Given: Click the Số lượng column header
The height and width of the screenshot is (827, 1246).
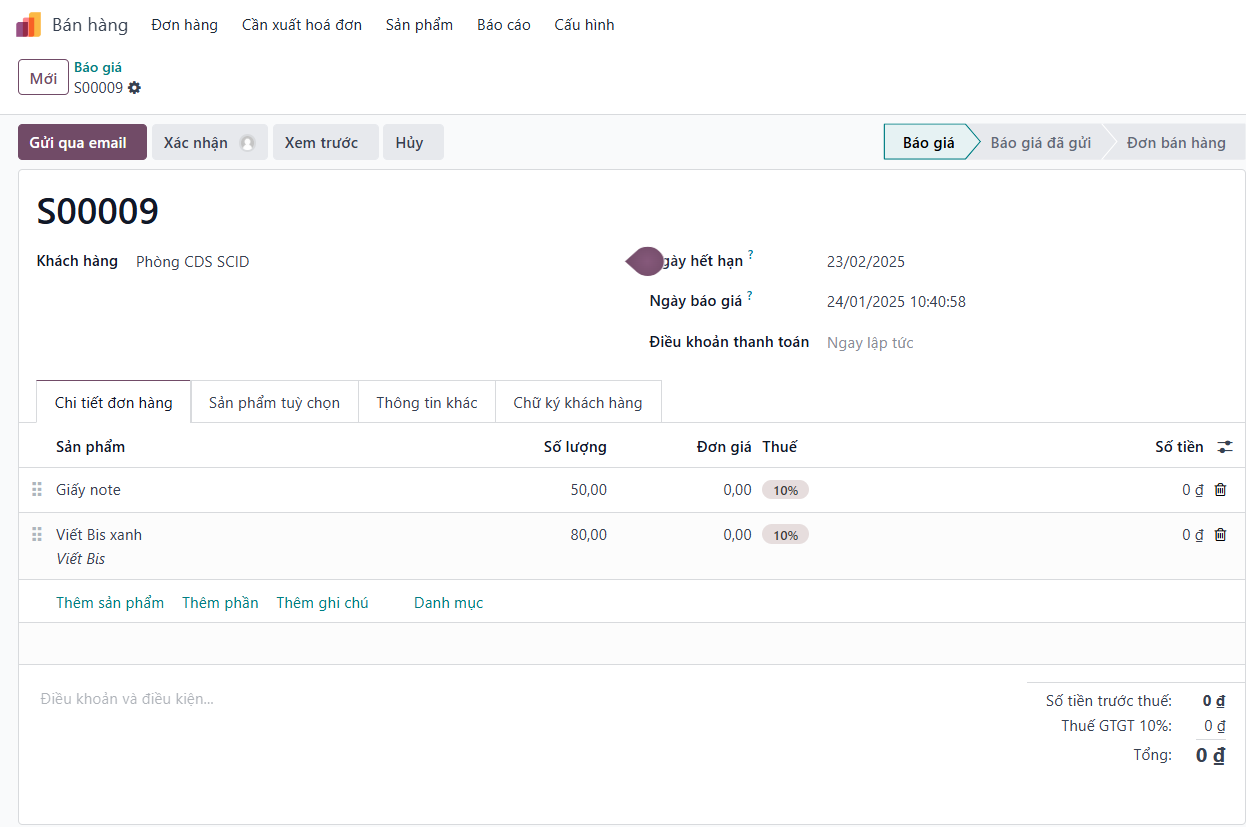Looking at the screenshot, I should tap(575, 447).
